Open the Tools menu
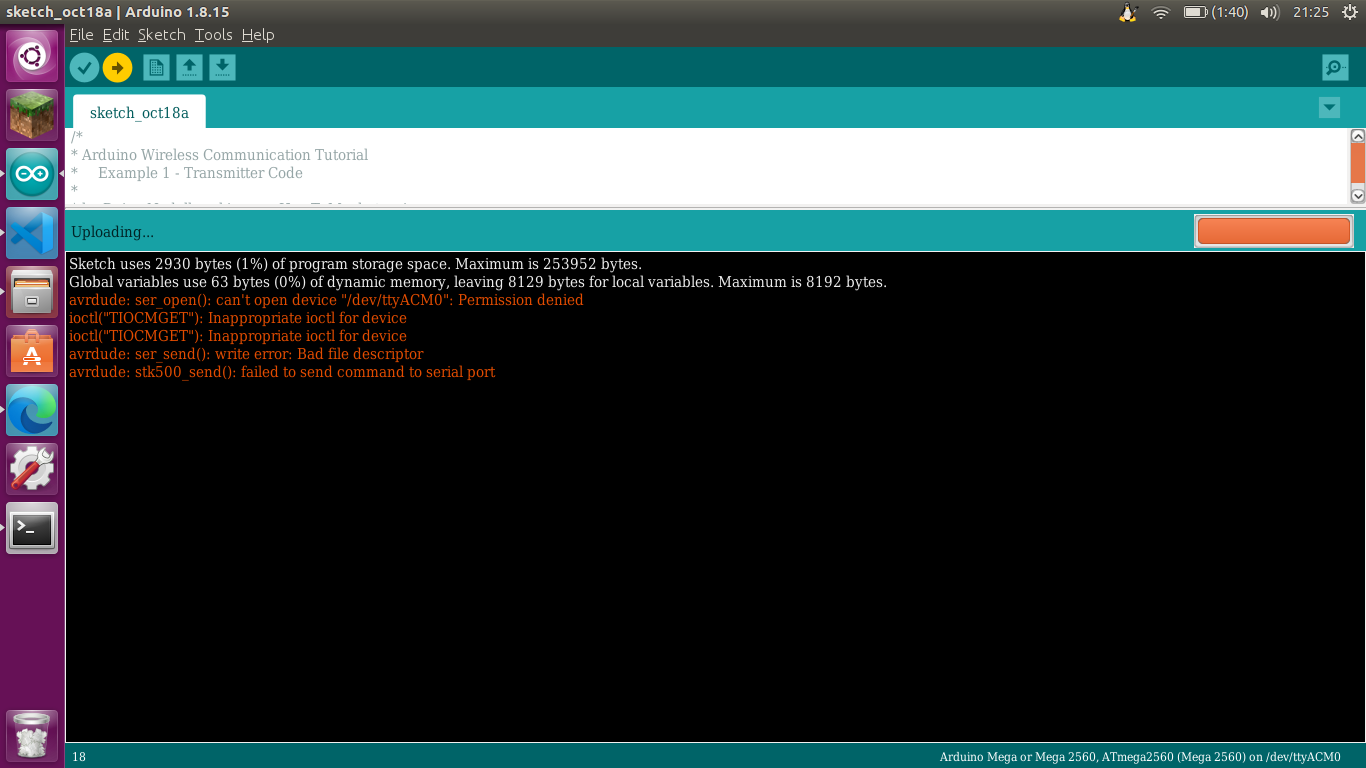This screenshot has width=1366, height=768. (213, 34)
